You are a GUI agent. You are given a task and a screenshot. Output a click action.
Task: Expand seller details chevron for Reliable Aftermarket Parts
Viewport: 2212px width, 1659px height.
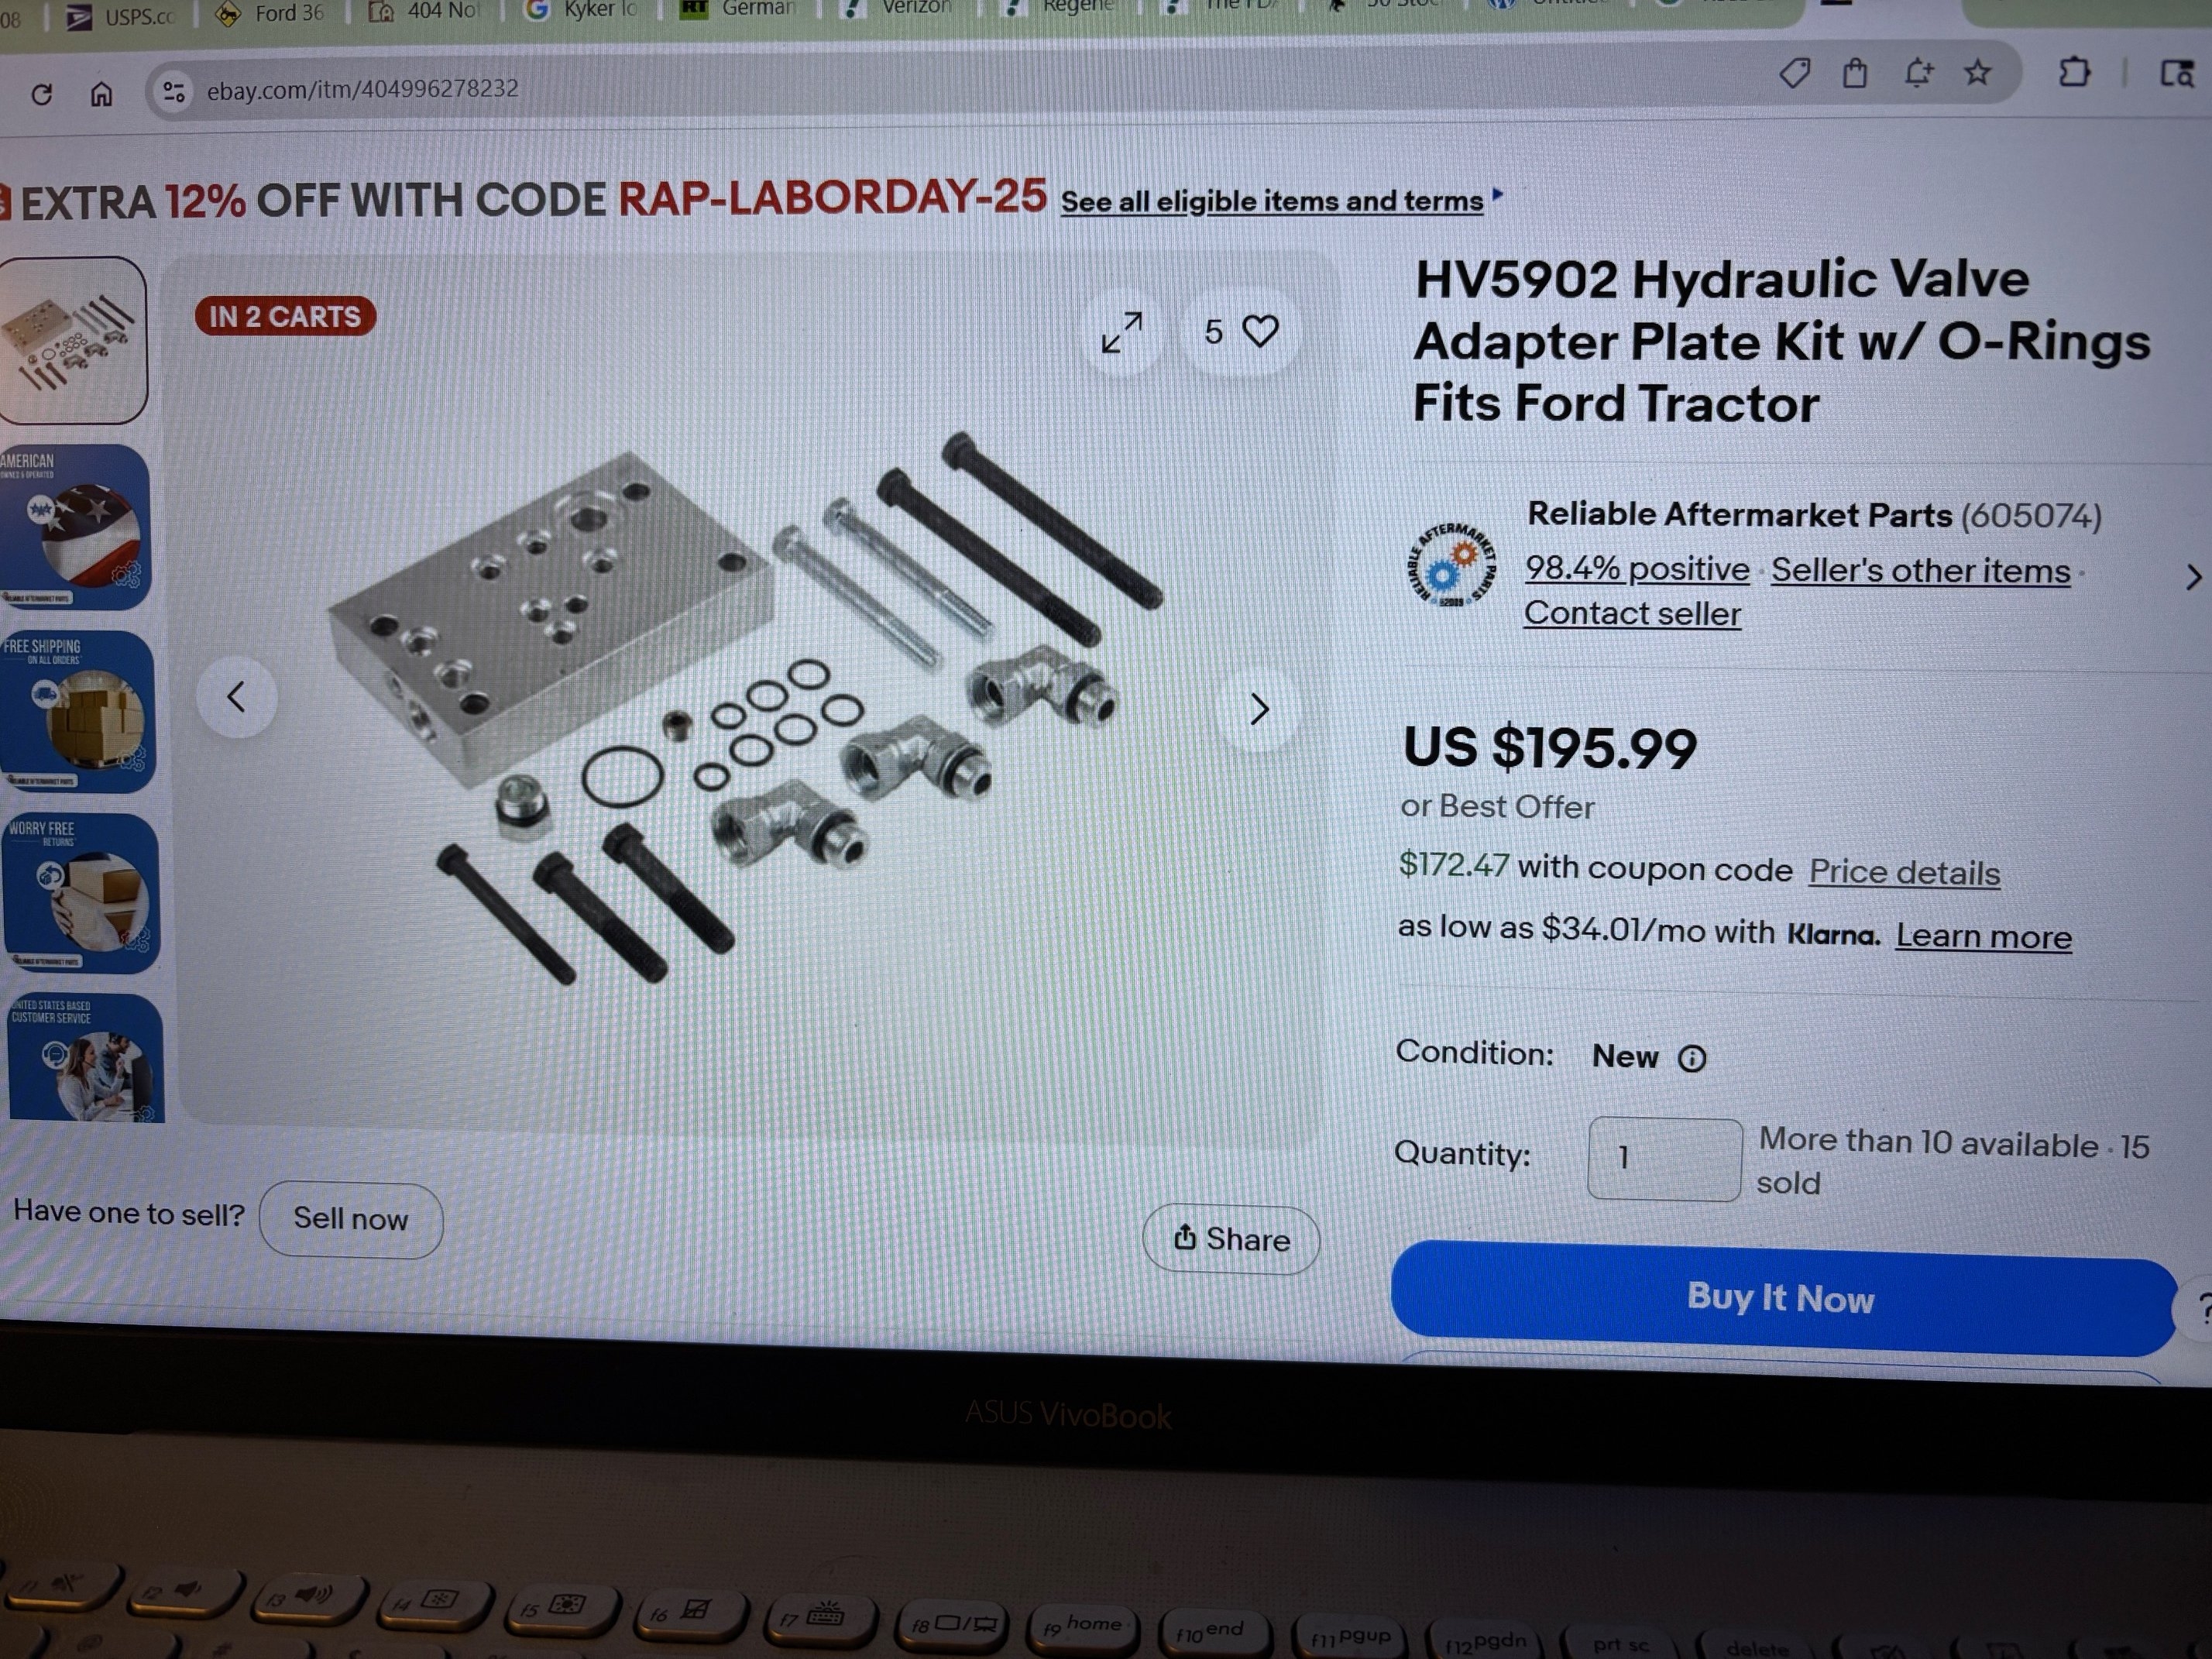(x=2193, y=577)
